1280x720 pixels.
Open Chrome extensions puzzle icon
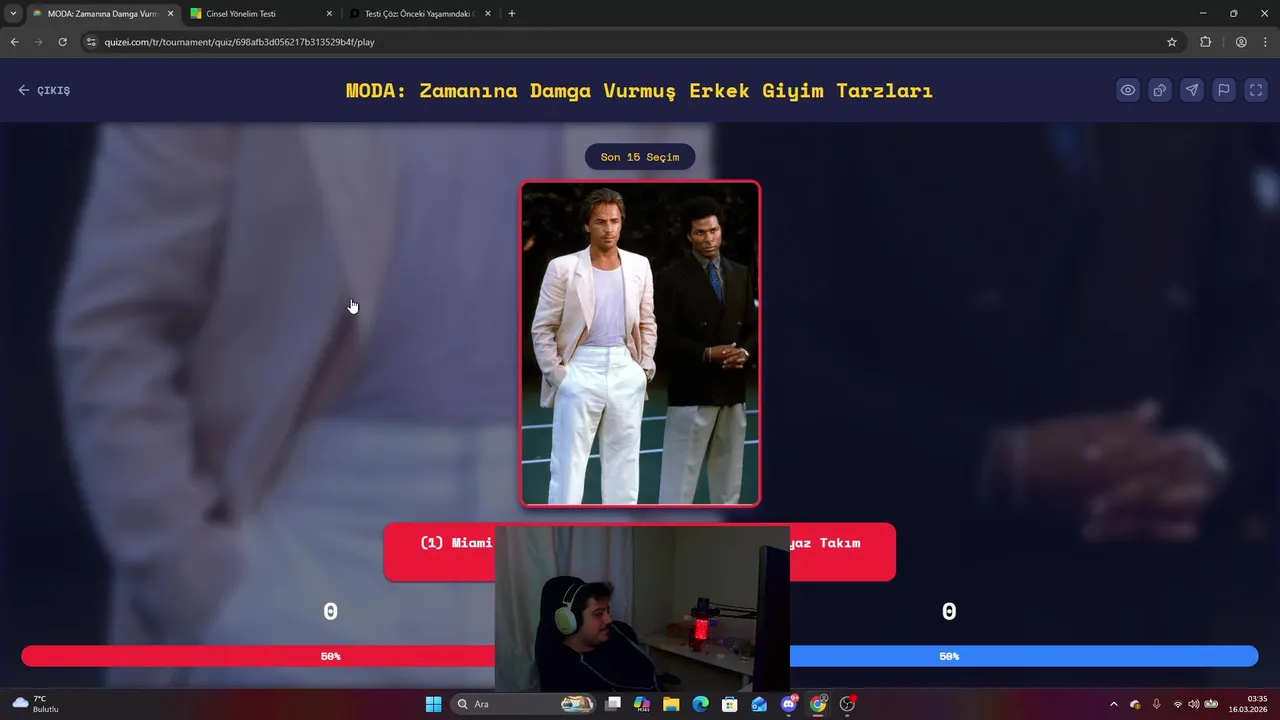tap(1205, 42)
